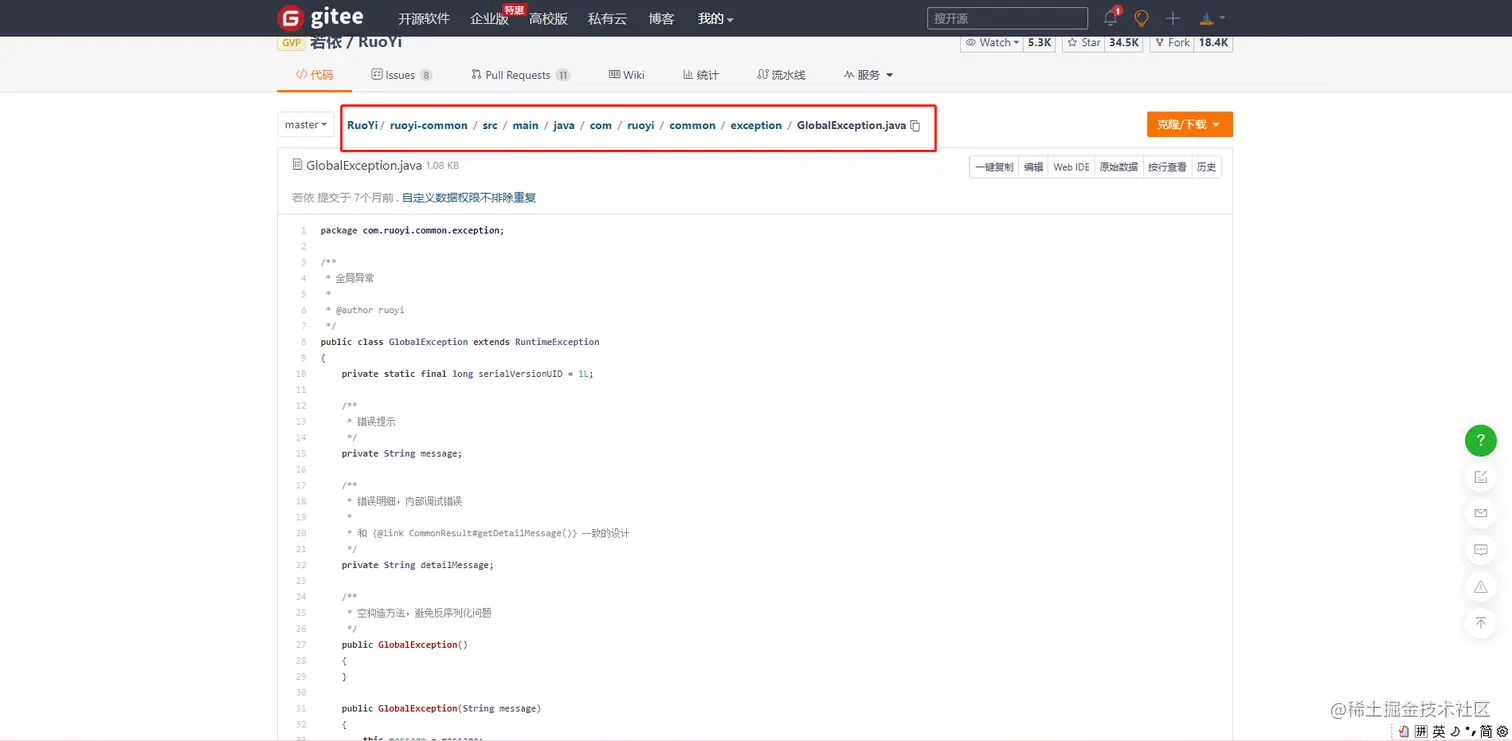Open commit message 自定义数据权限不排除重复
This screenshot has width=1512, height=741.
point(469,198)
